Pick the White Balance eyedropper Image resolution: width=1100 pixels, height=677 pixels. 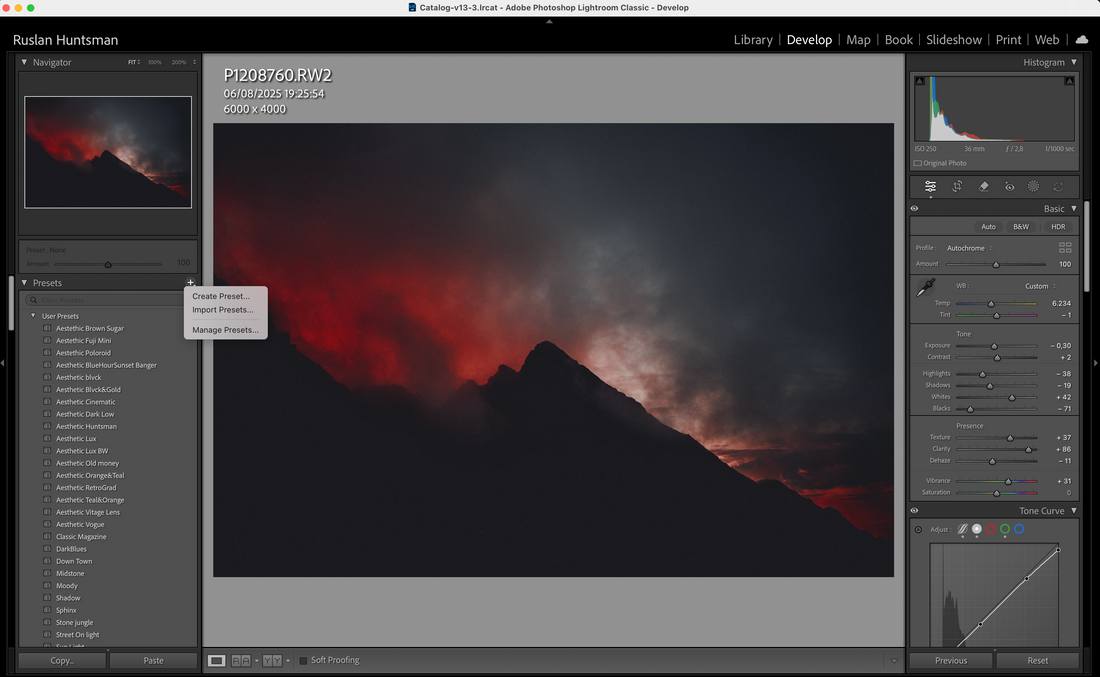coord(926,288)
